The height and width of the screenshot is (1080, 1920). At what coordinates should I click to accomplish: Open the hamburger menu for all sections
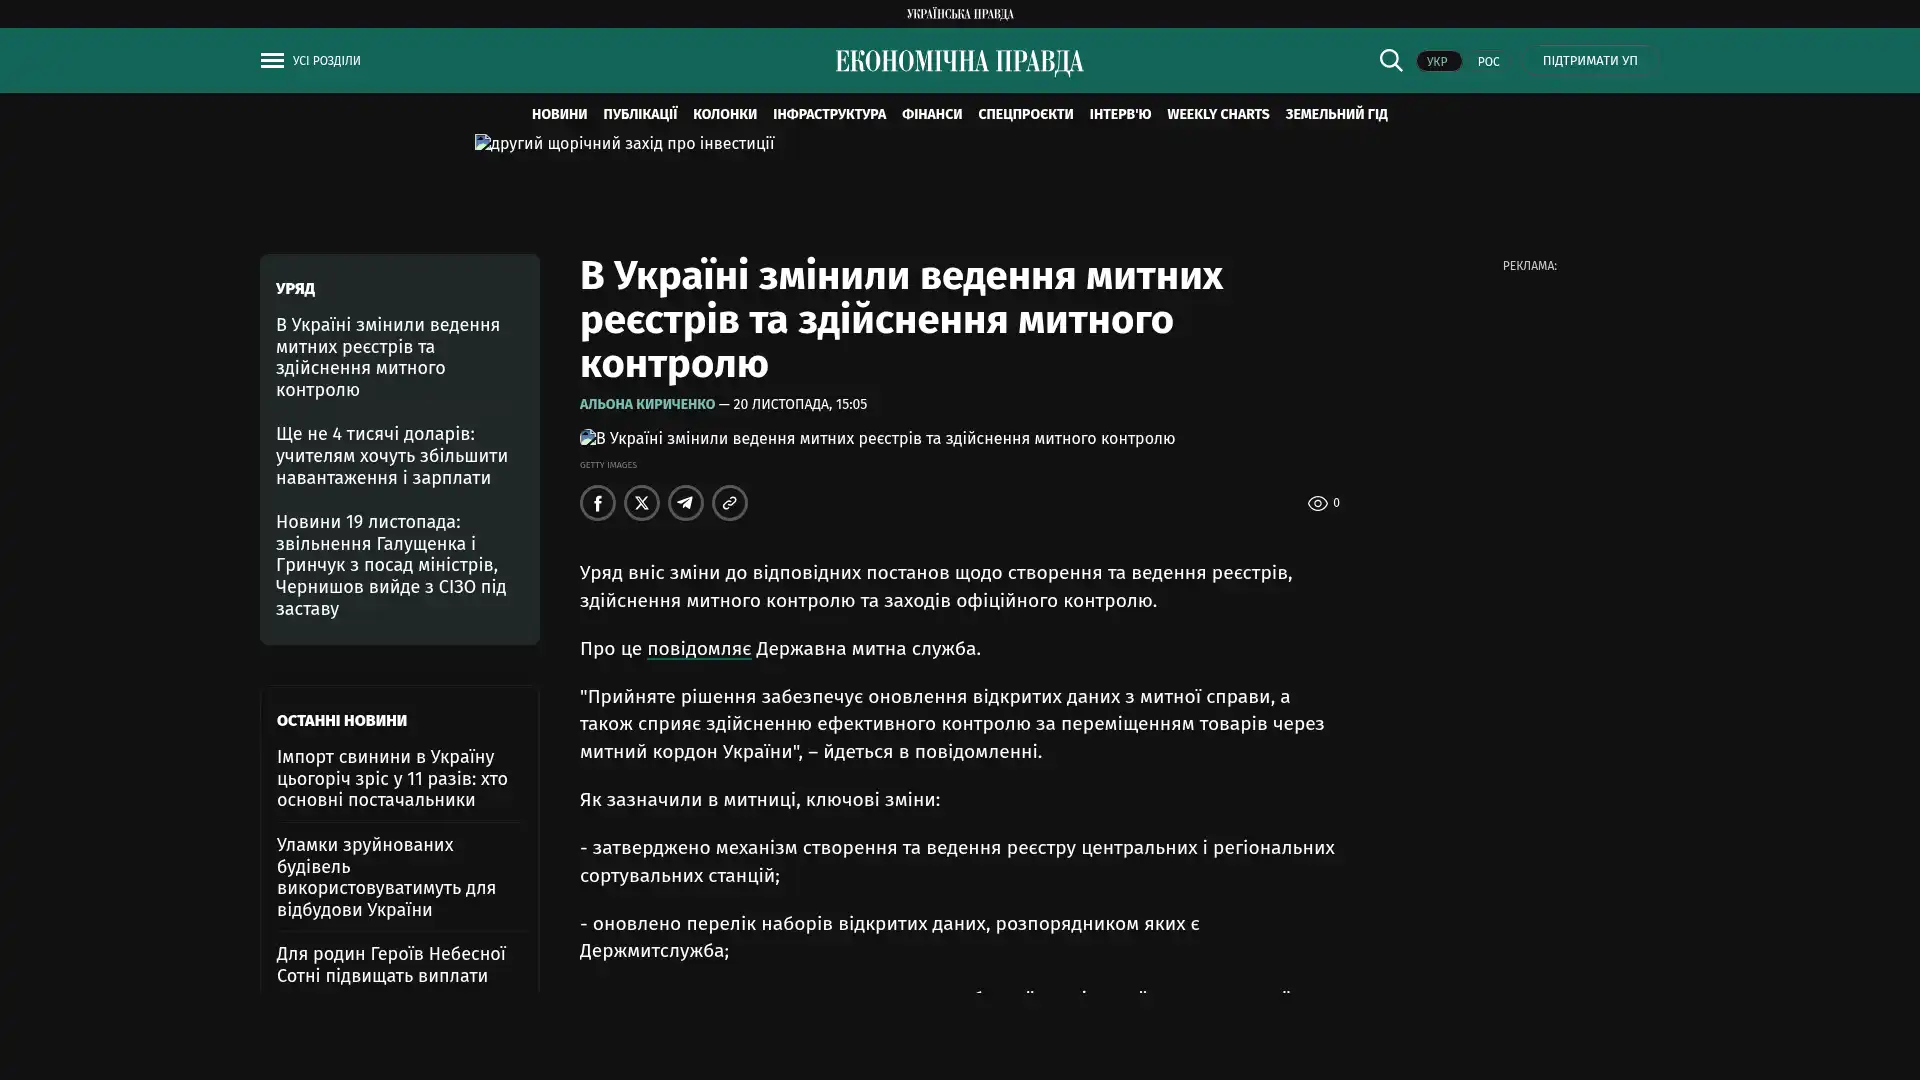[x=272, y=60]
